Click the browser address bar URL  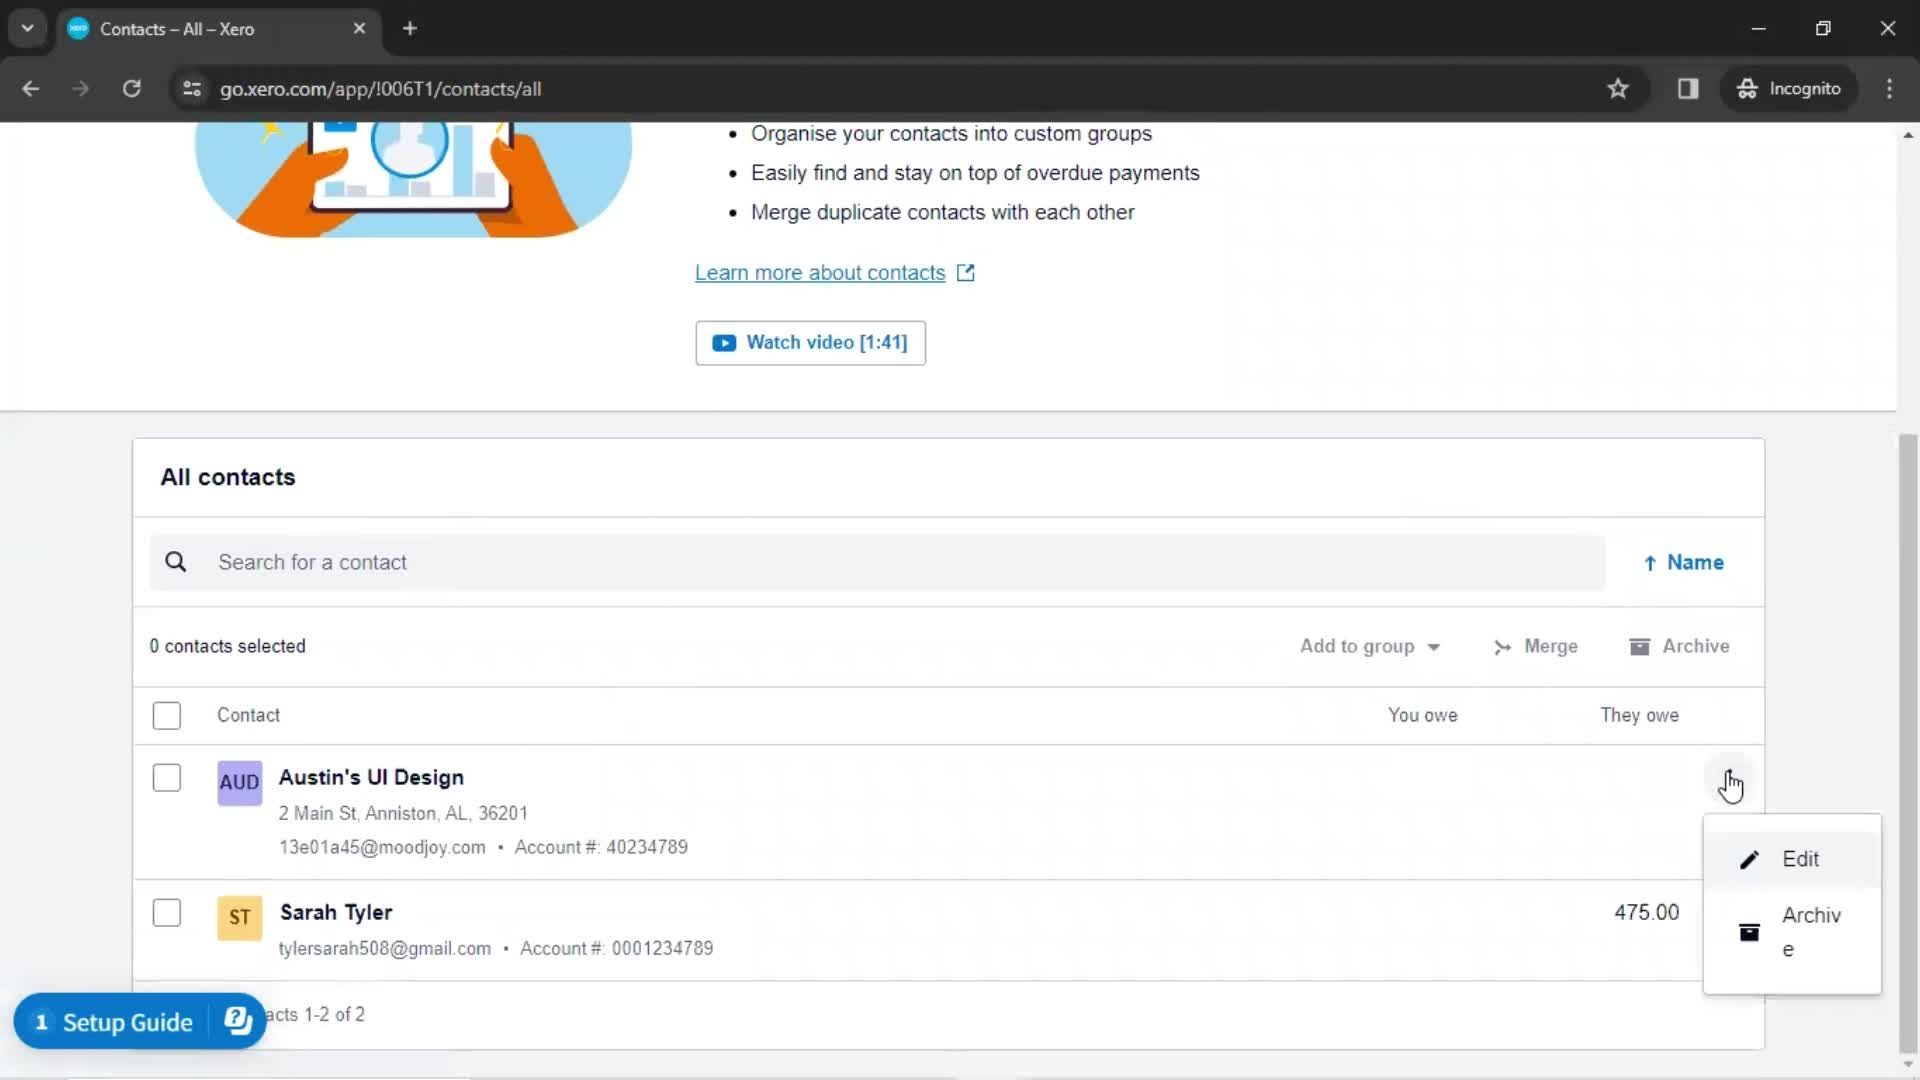(381, 89)
